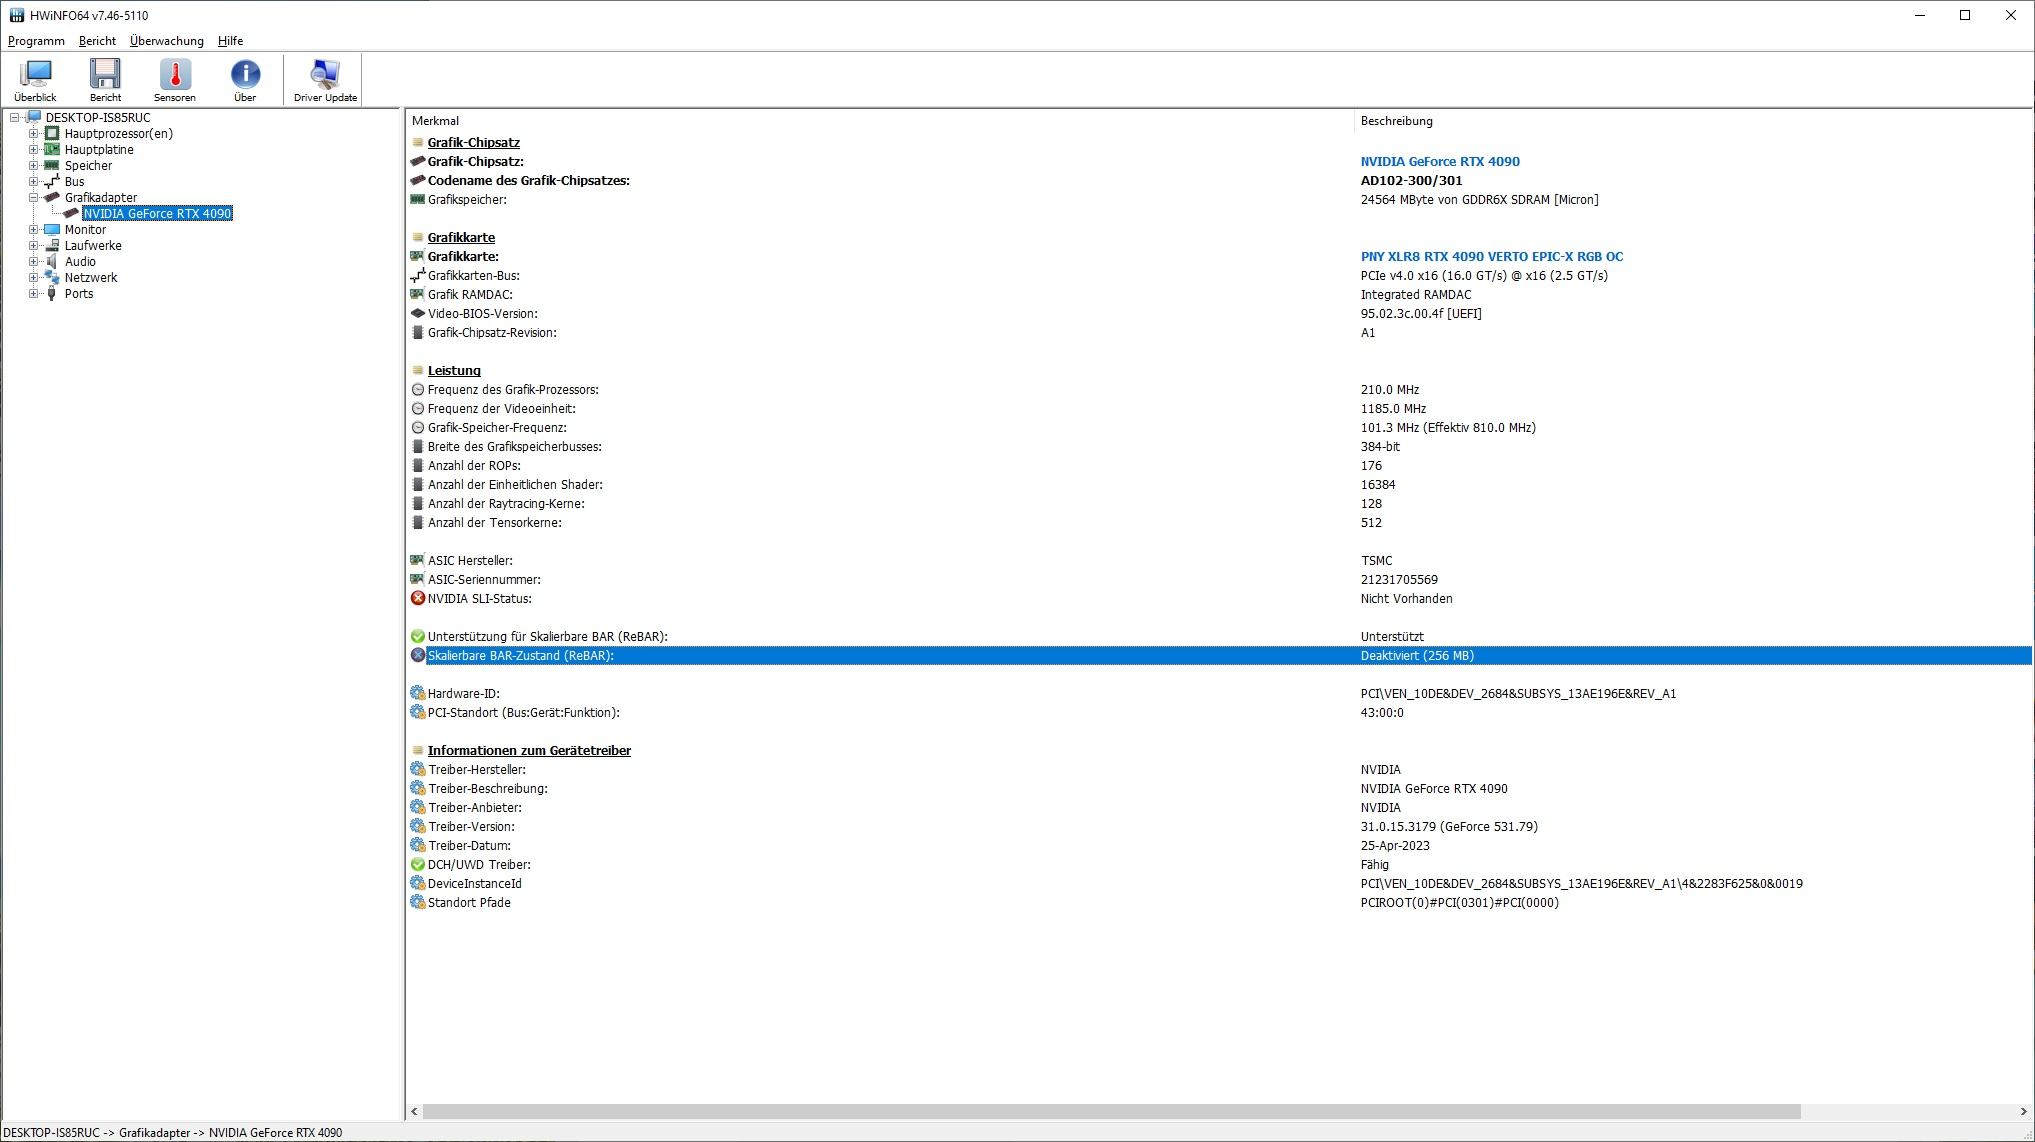Click the status bar path text
This screenshot has height=1142, width=2035.
click(172, 1133)
